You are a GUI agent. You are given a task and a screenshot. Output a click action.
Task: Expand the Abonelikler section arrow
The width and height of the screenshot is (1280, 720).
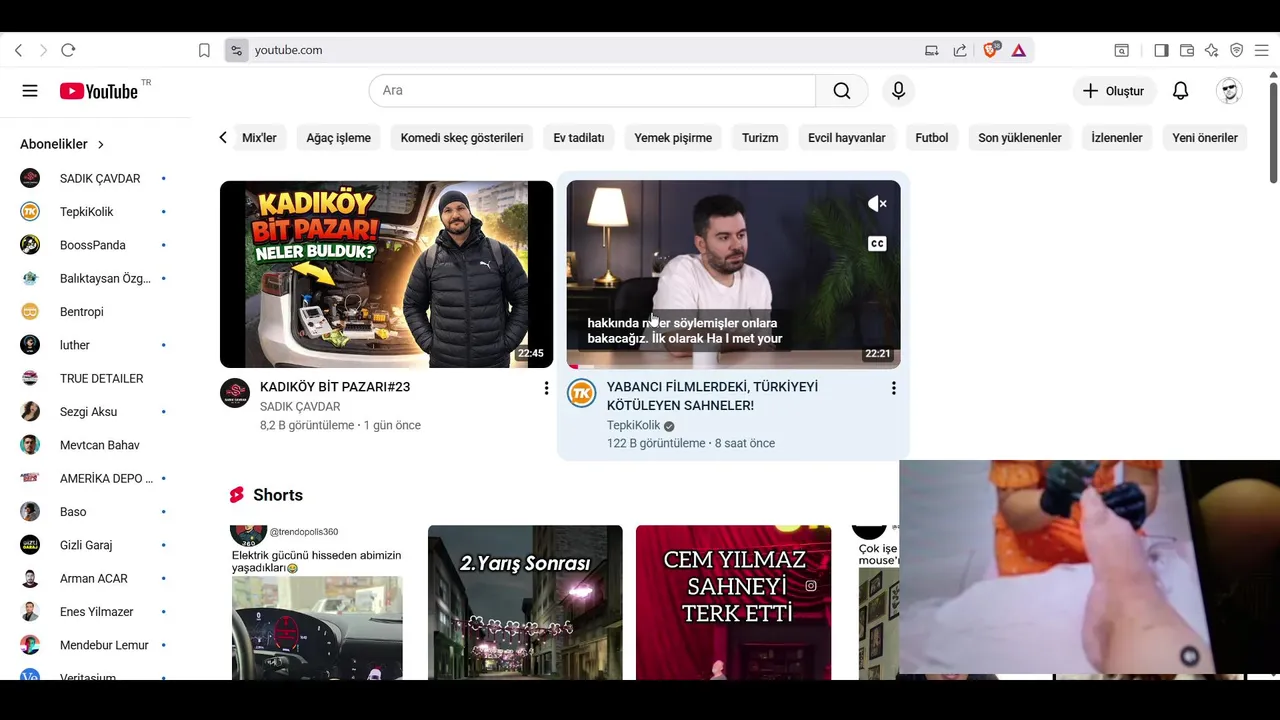point(101,145)
